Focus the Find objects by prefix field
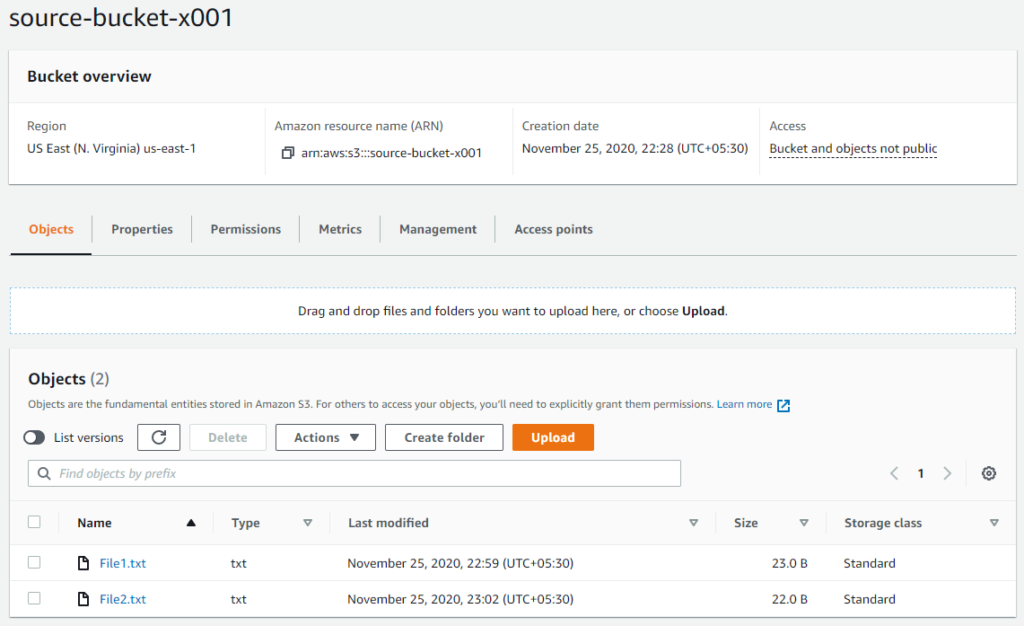 (x=354, y=473)
